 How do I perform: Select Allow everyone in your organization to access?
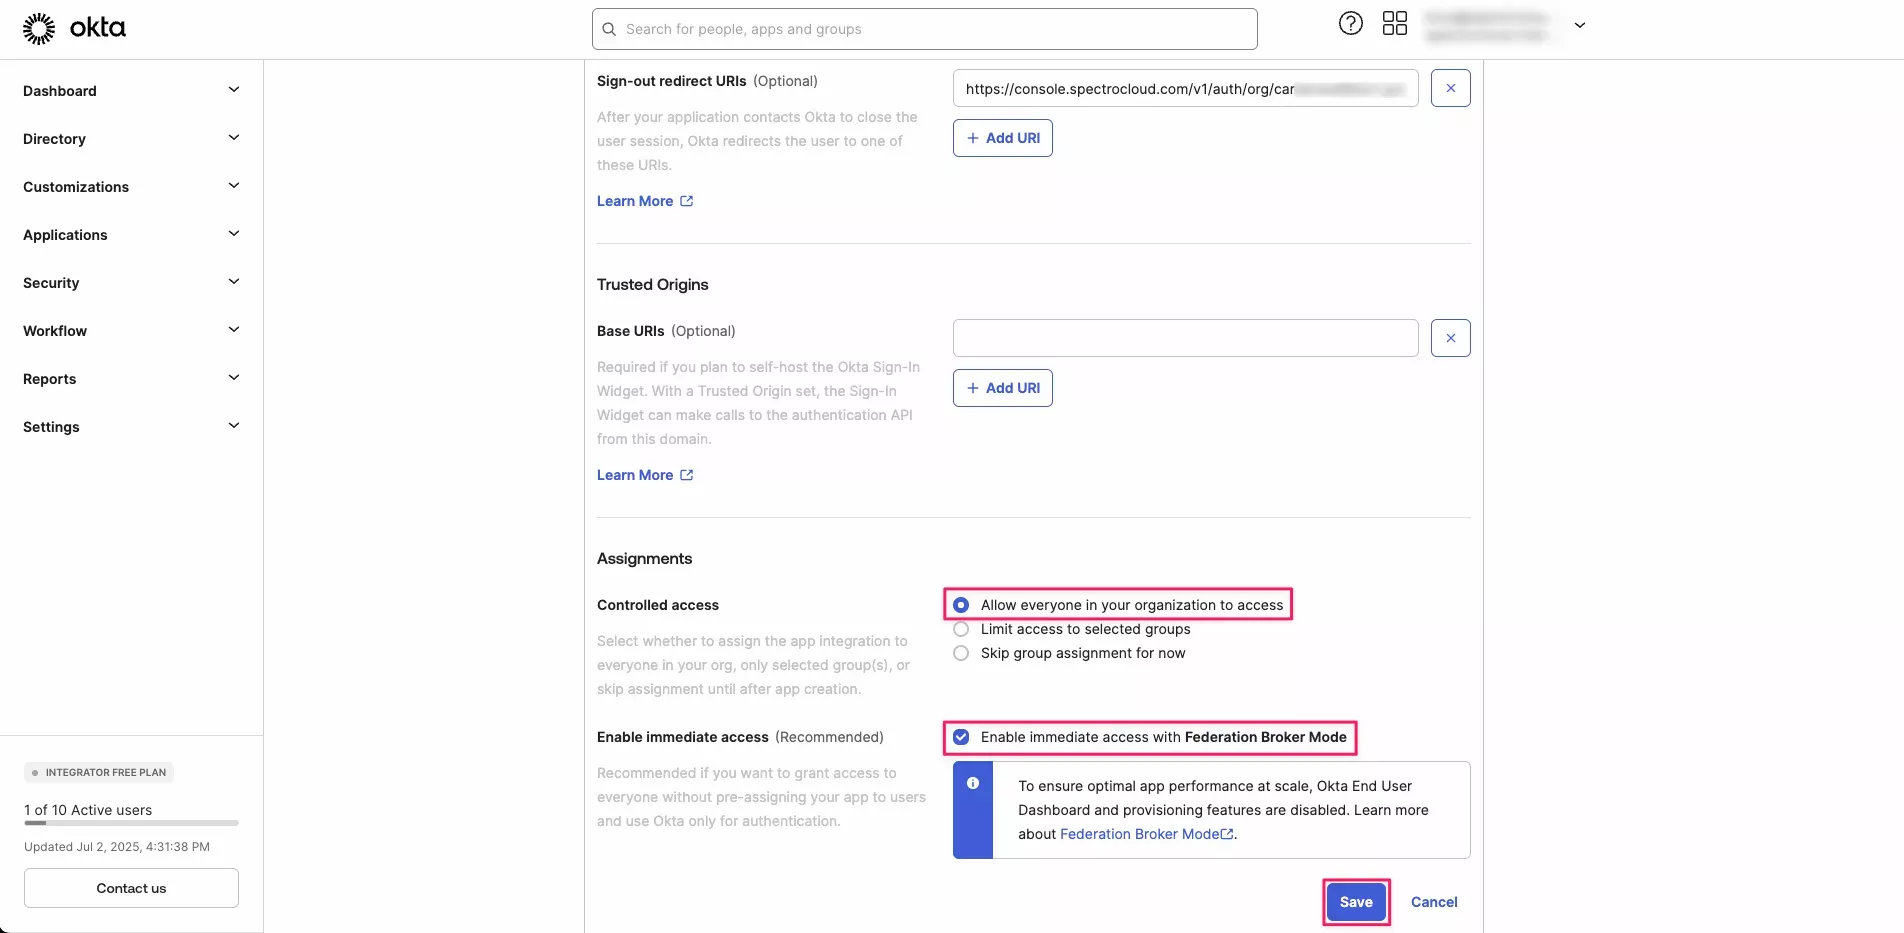(960, 605)
